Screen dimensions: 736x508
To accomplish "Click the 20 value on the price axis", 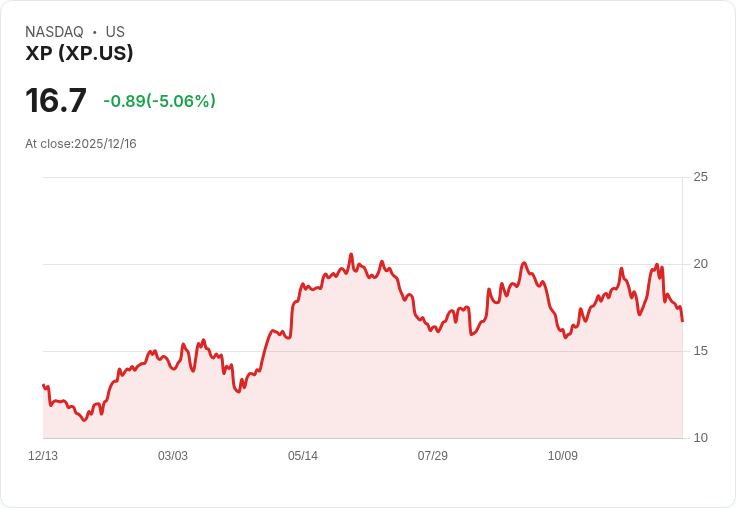I will [x=700, y=264].
